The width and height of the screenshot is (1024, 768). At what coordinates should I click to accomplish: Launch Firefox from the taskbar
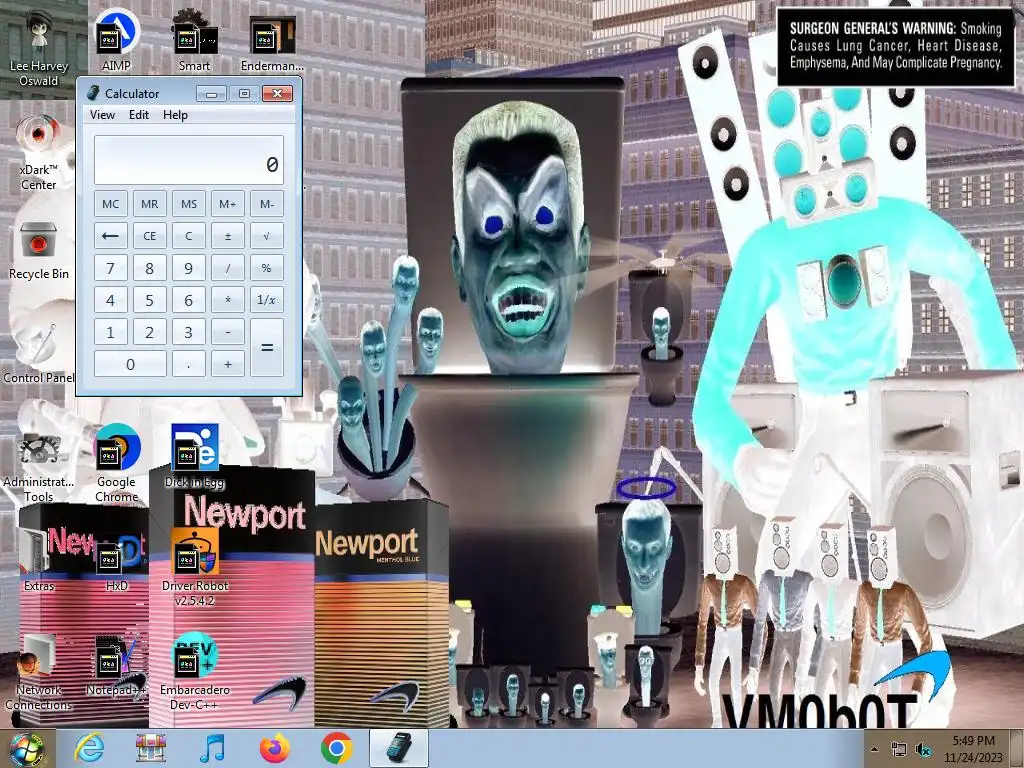pyautogui.click(x=274, y=748)
